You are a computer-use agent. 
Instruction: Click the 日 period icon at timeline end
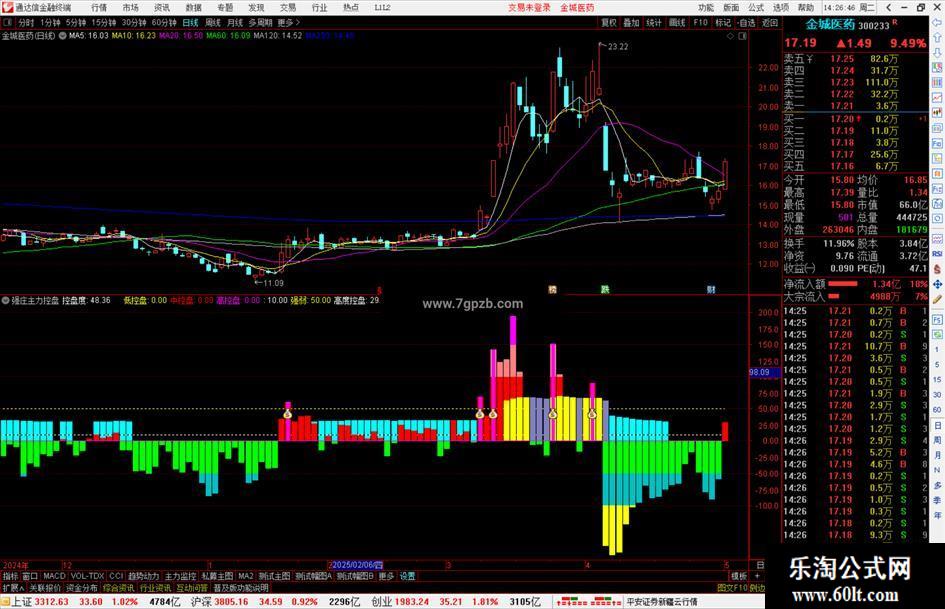760,565
